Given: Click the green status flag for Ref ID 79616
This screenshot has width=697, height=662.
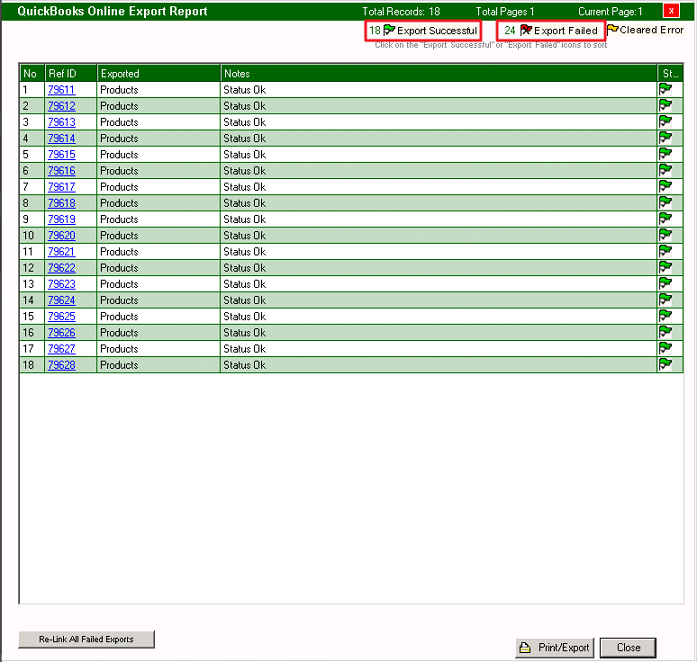Looking at the screenshot, I should click(665, 170).
